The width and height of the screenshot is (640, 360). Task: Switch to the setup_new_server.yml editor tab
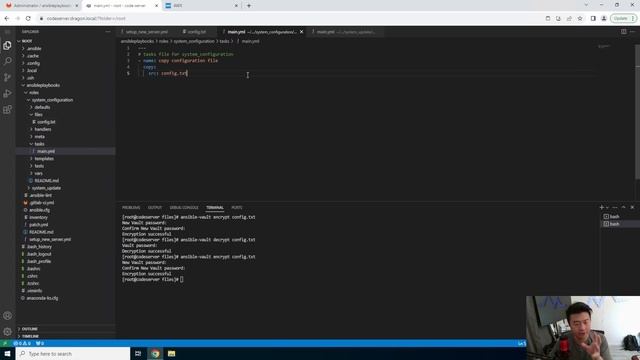(x=146, y=32)
